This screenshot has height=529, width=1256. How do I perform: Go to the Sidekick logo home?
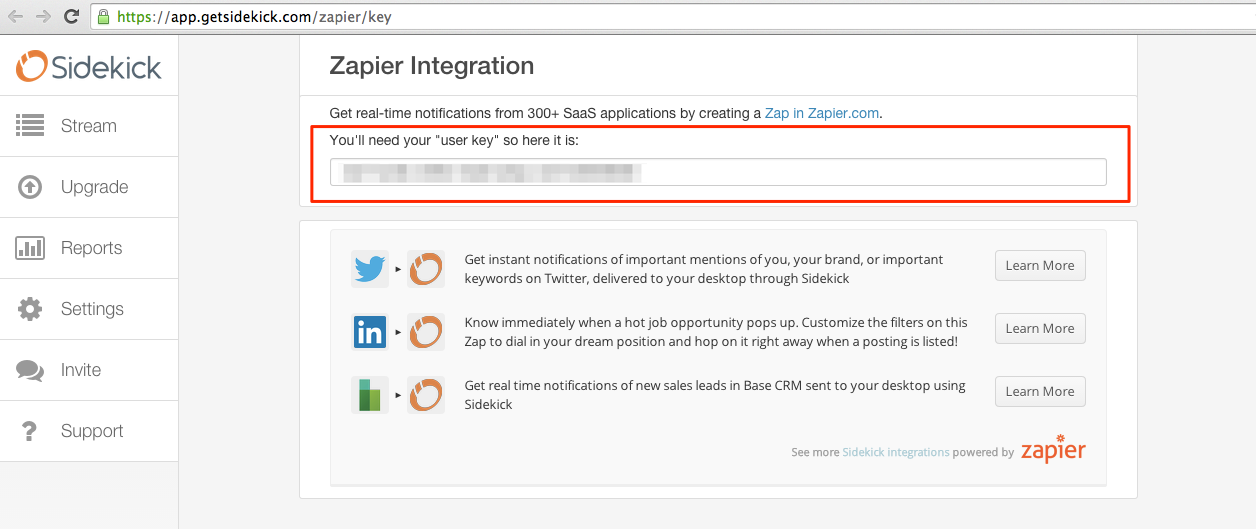89,66
